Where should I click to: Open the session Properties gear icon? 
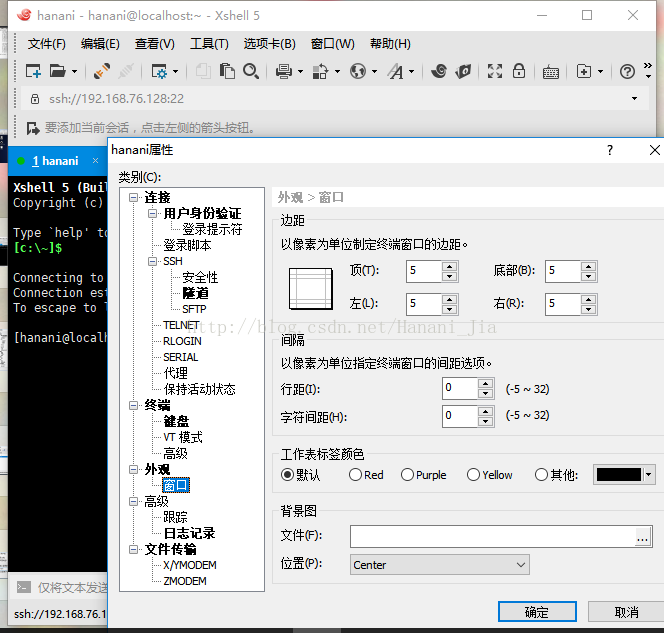[160, 71]
